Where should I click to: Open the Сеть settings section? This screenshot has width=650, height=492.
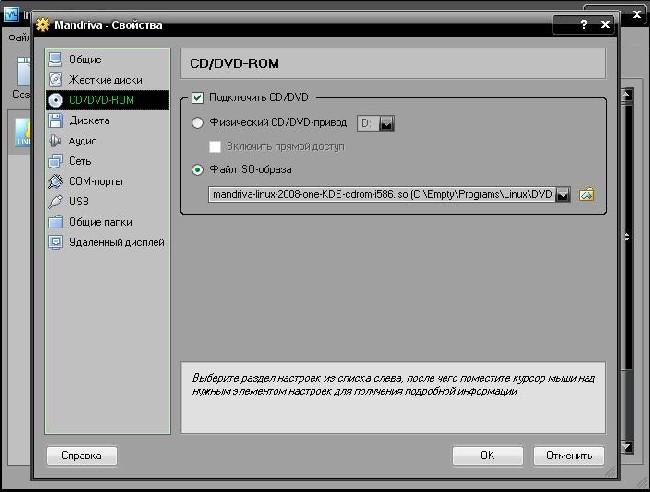click(x=107, y=161)
